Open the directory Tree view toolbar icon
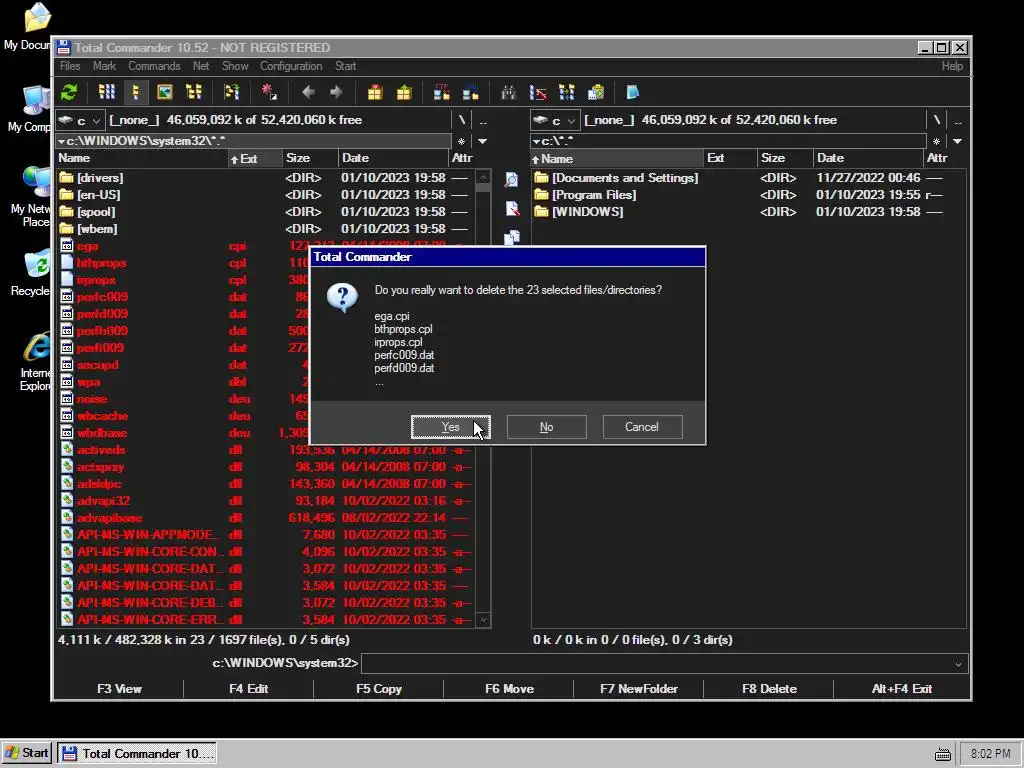1024x768 pixels. (x=193, y=92)
